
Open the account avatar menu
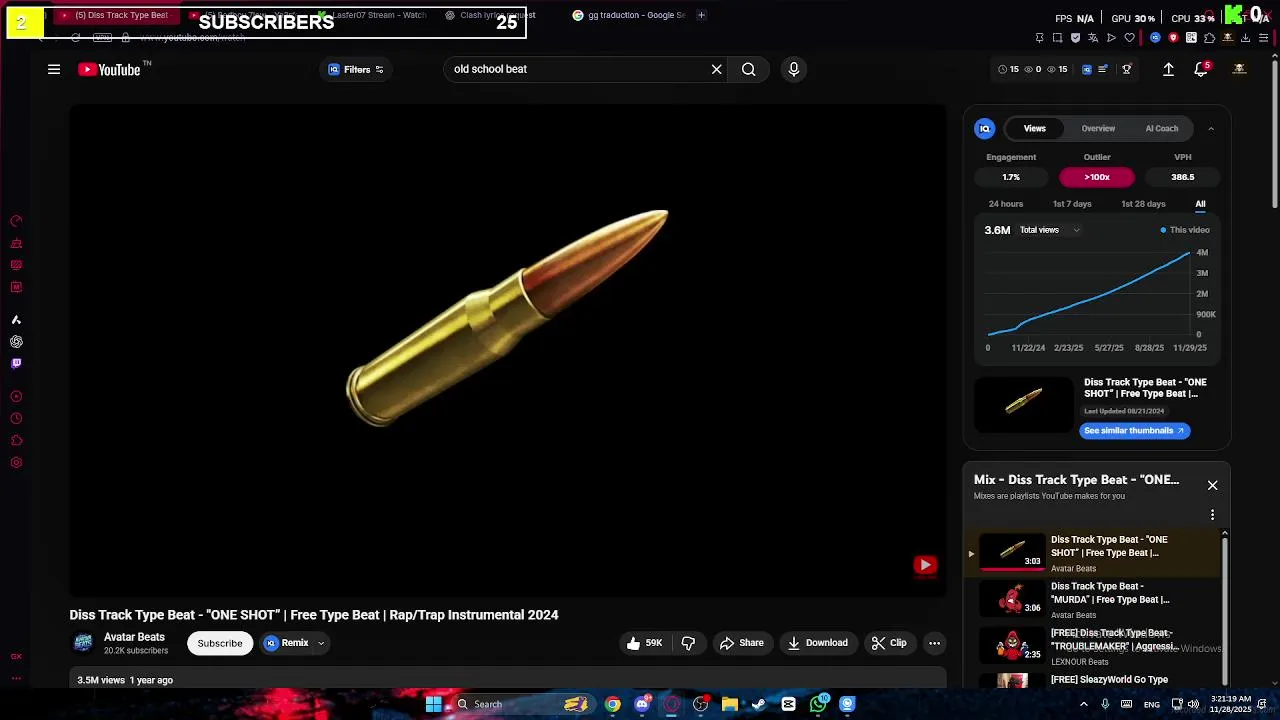(1239, 69)
